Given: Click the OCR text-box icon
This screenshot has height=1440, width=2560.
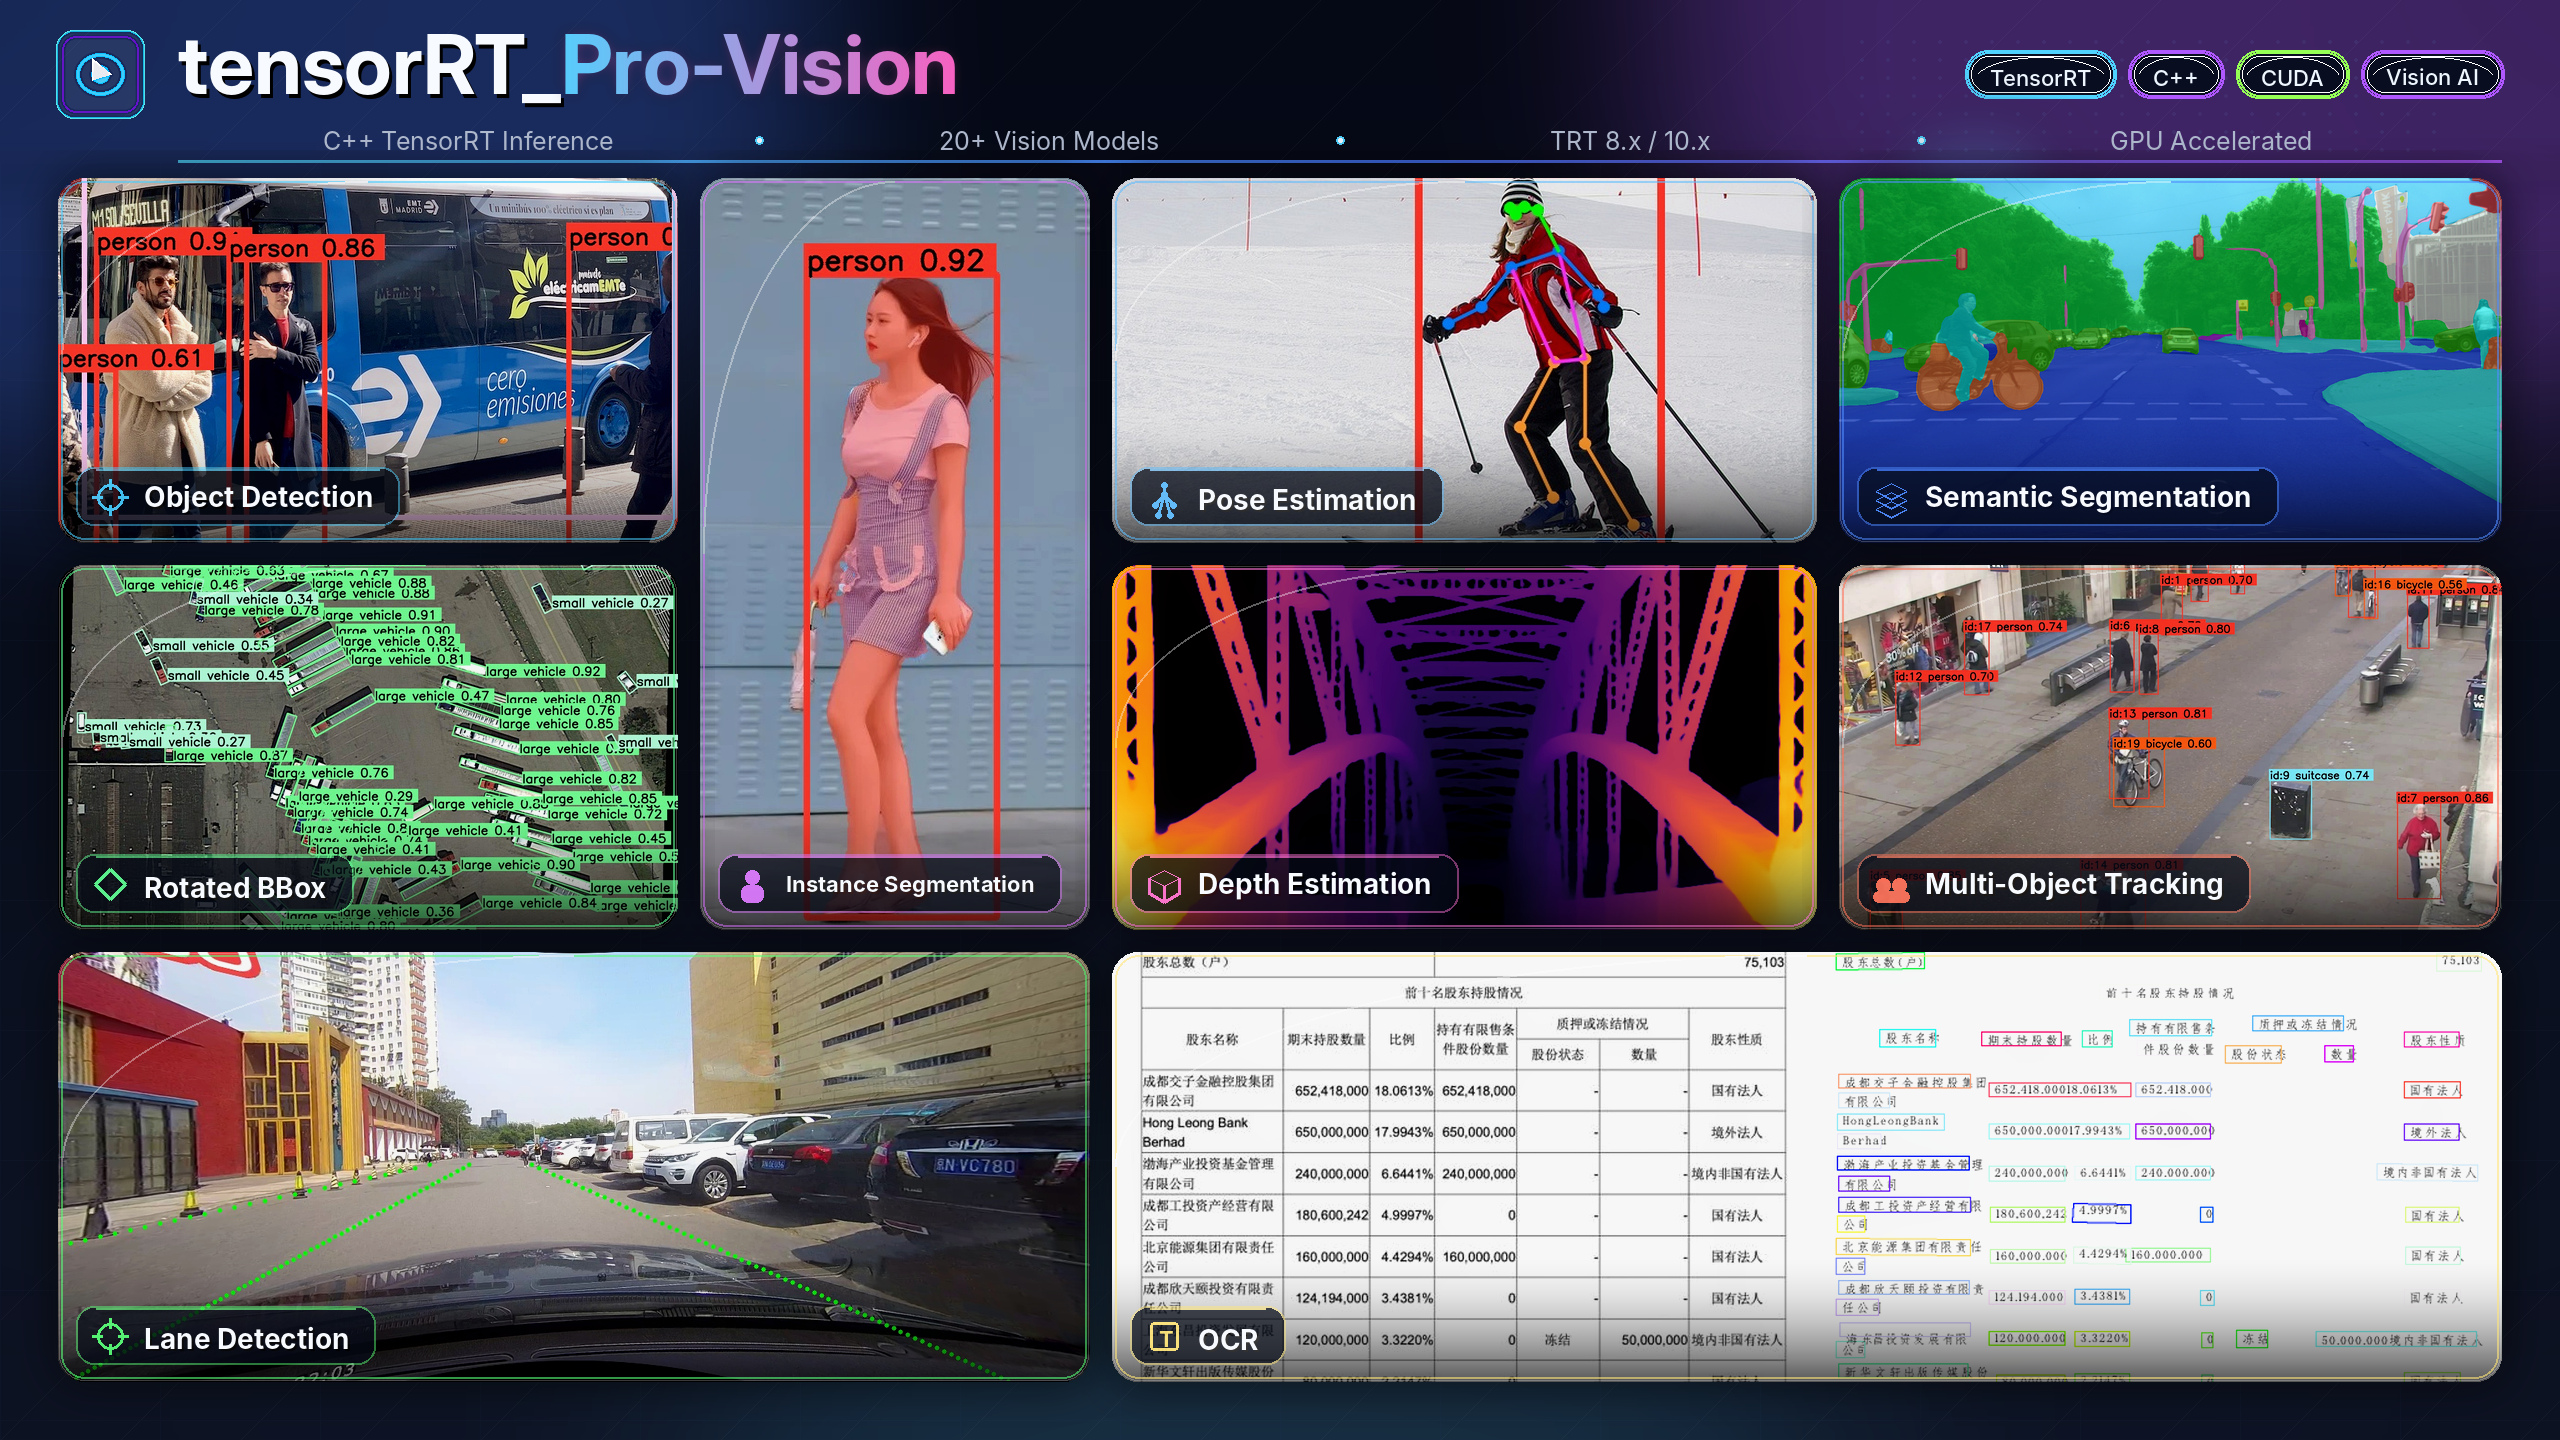Looking at the screenshot, I should point(1164,1337).
